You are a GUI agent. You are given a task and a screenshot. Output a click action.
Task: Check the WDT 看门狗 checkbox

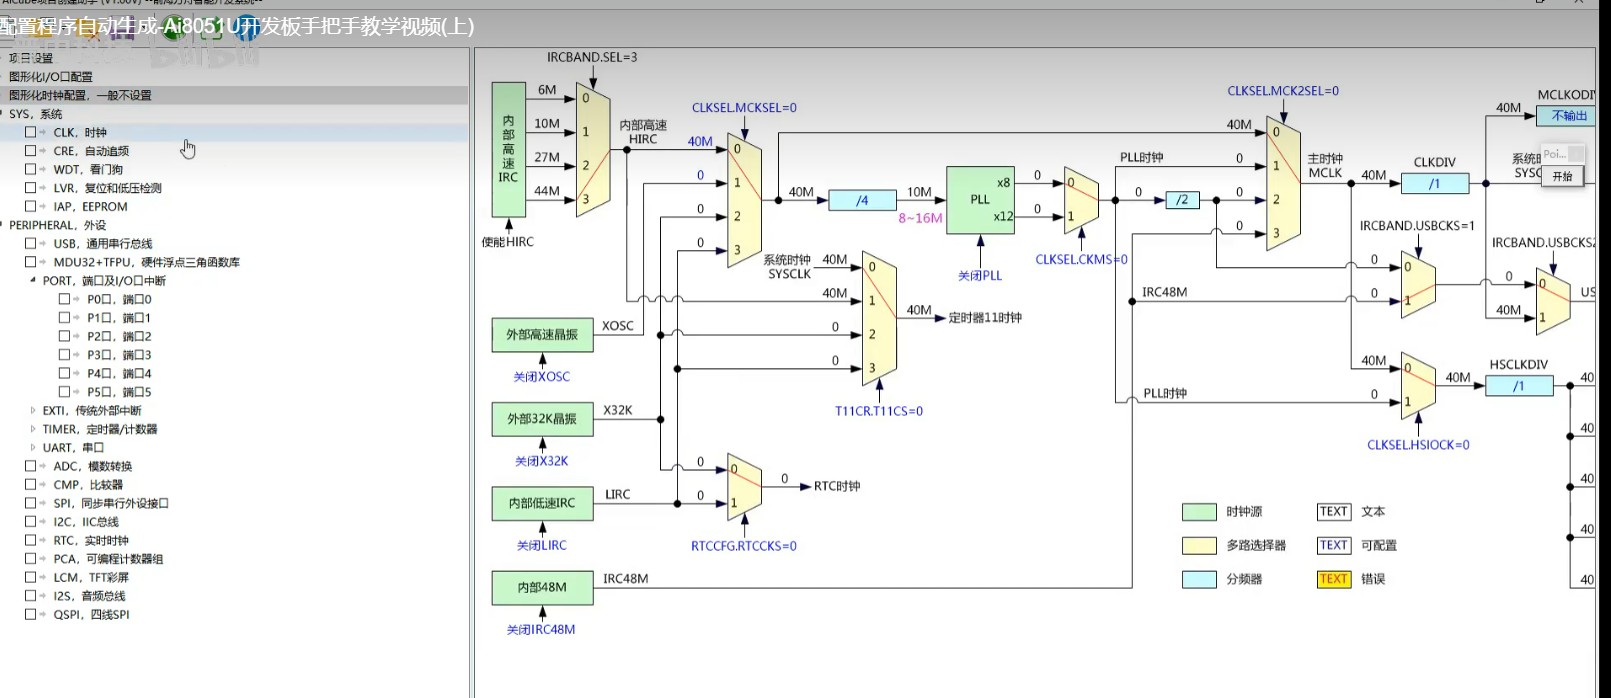[x=31, y=169]
